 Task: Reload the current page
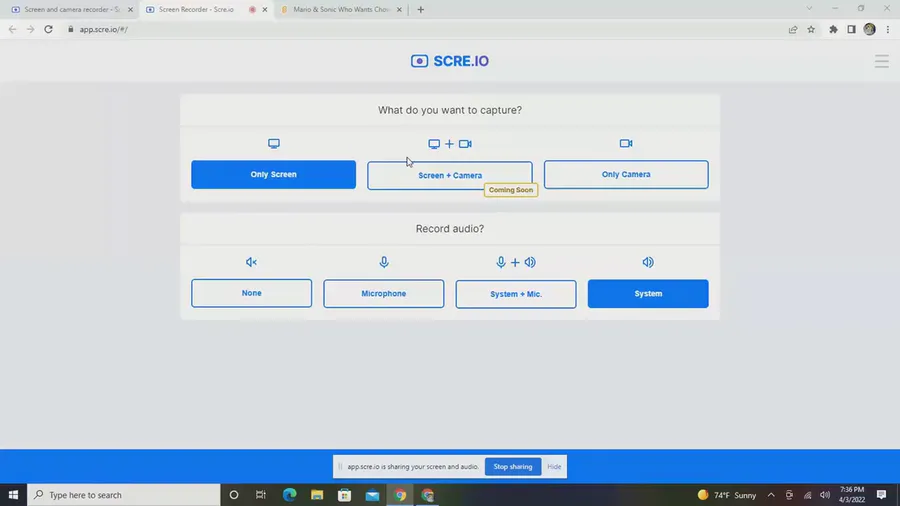[x=48, y=29]
